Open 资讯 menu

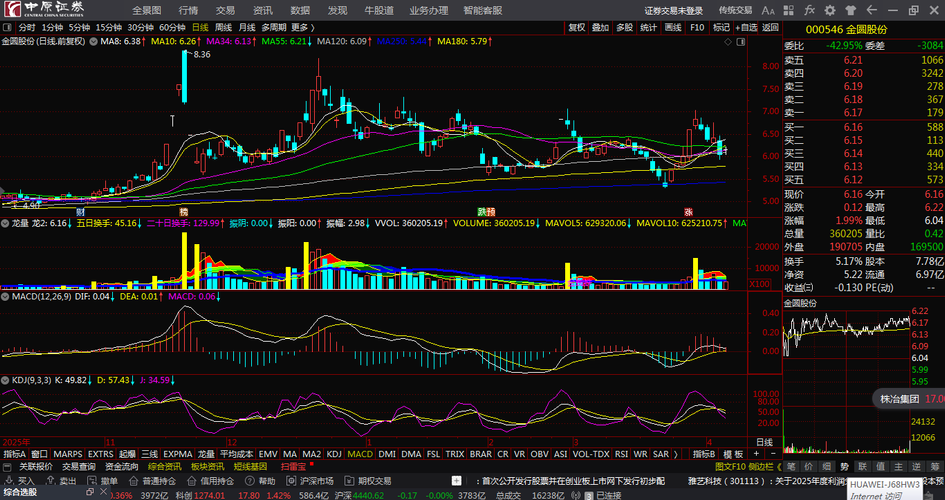[x=262, y=10]
